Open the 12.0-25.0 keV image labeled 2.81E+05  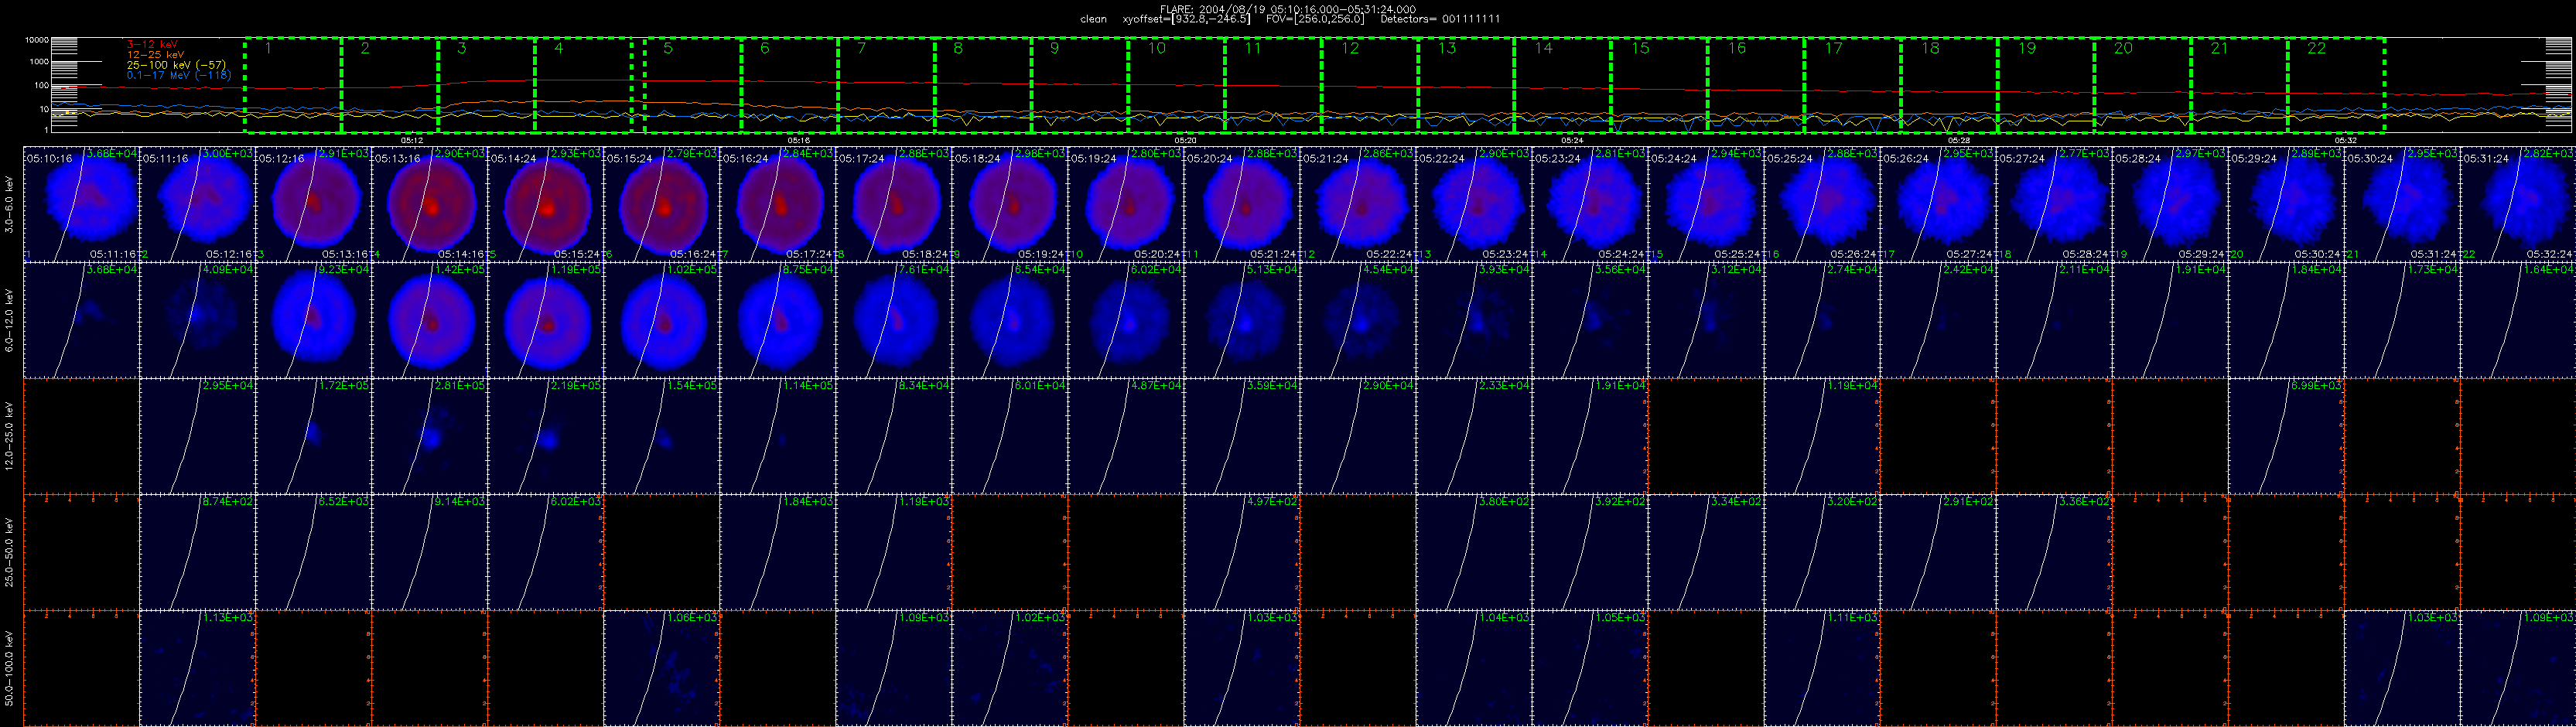point(430,436)
